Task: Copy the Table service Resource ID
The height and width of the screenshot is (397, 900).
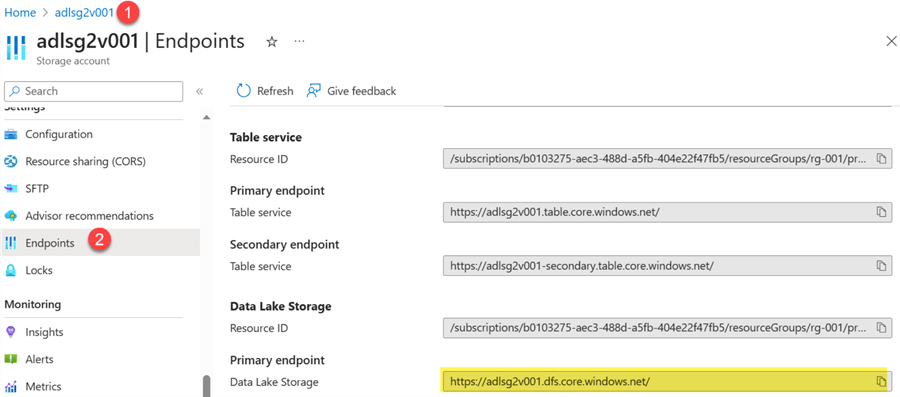Action: tap(881, 159)
